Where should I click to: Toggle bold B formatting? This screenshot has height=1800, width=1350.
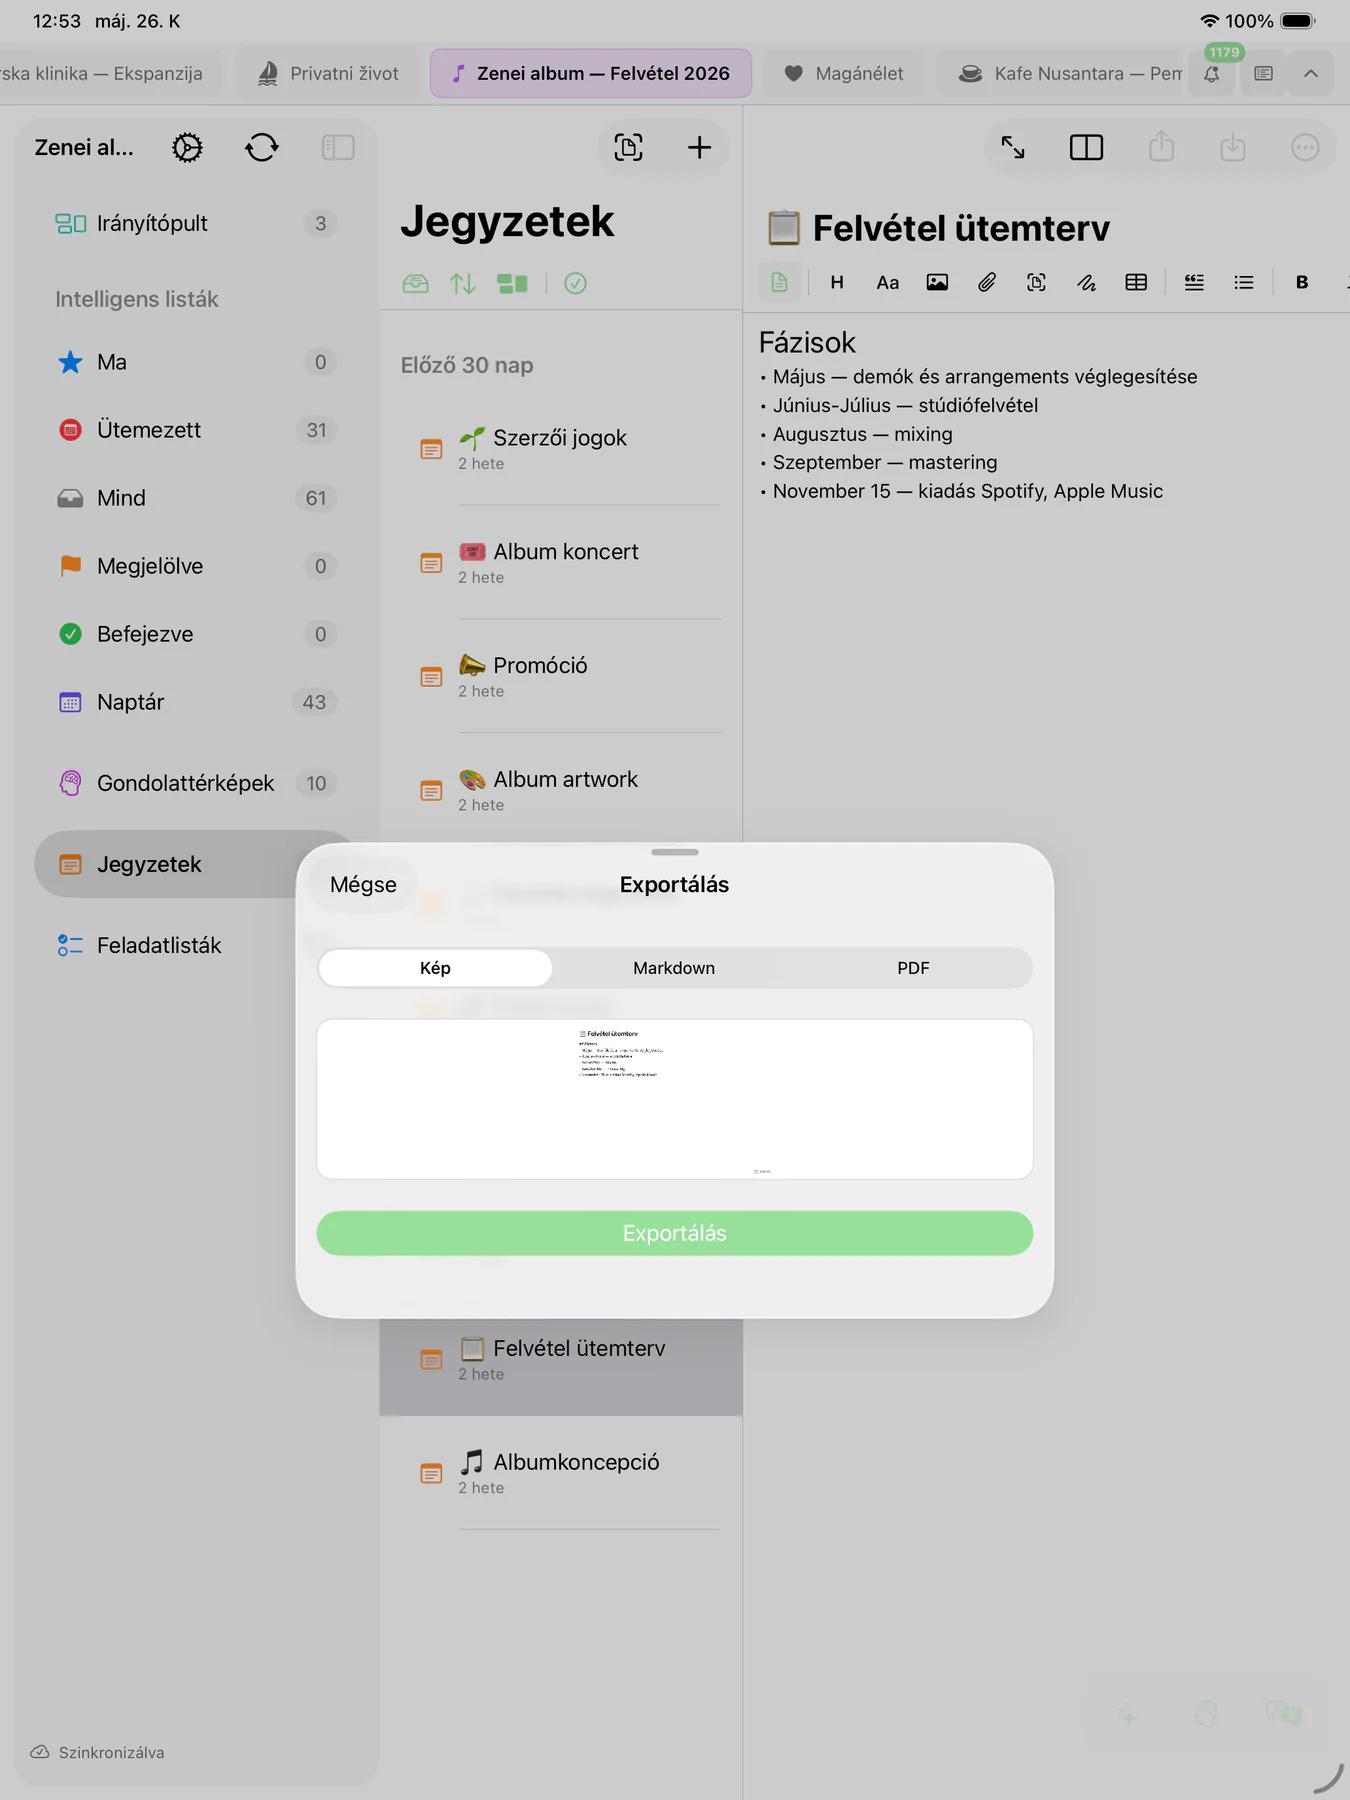coord(1302,283)
